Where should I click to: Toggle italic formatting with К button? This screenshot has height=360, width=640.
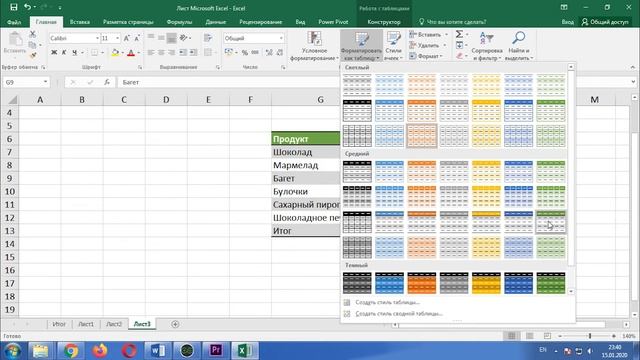[64, 53]
